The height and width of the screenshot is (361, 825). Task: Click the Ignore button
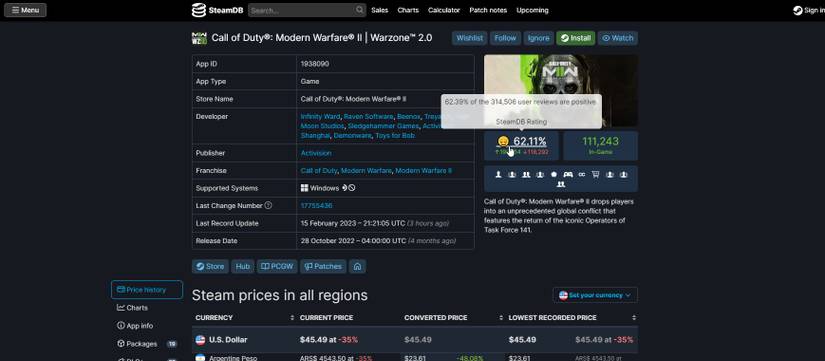point(538,38)
